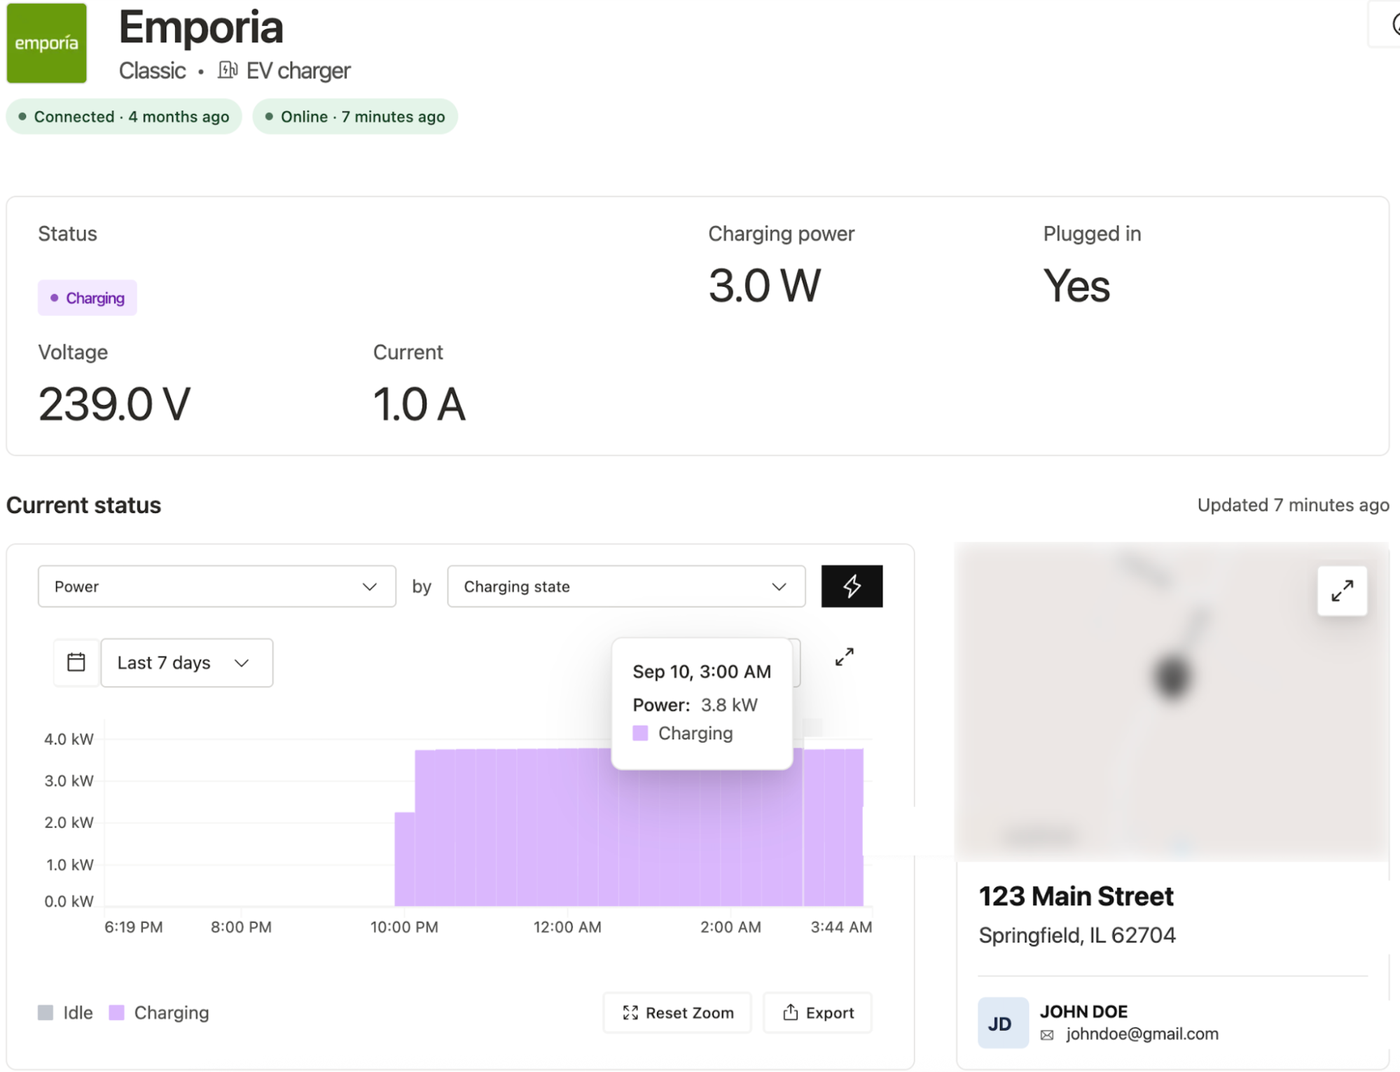Screen dimensions: 1400x1072
Task: Expand the map to full view
Action: [1342, 590]
